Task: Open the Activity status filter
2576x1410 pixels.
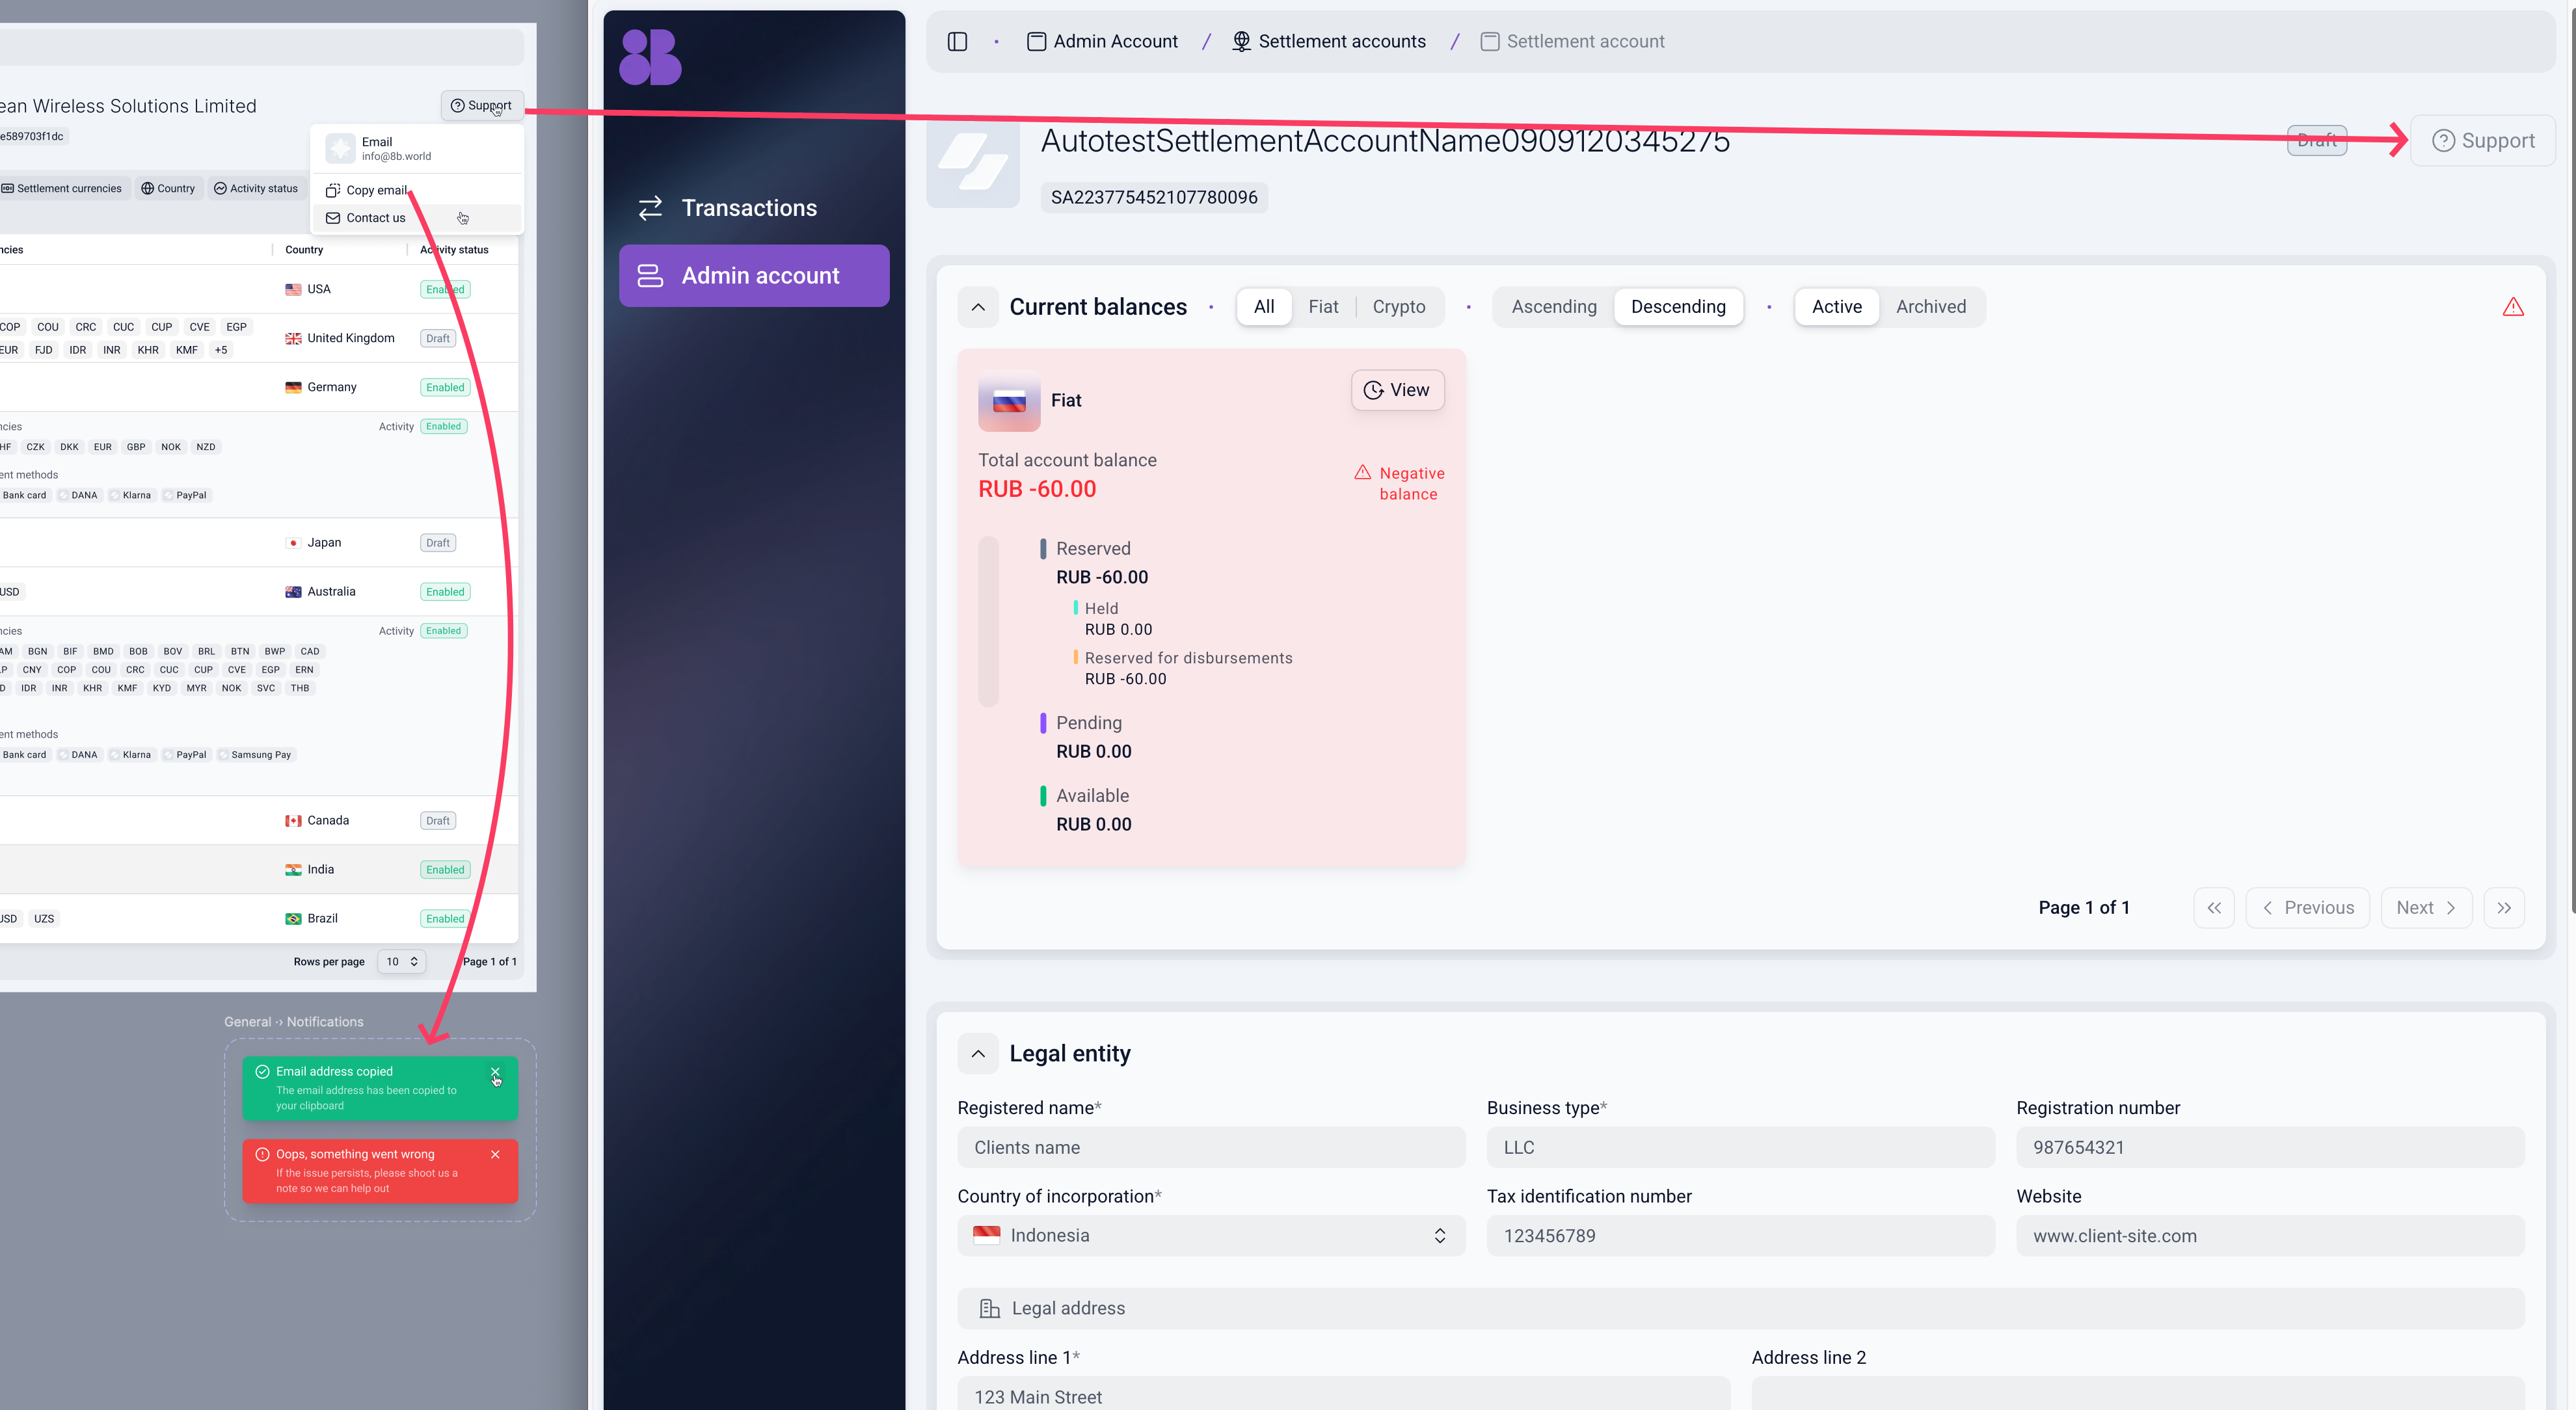Action: point(256,188)
